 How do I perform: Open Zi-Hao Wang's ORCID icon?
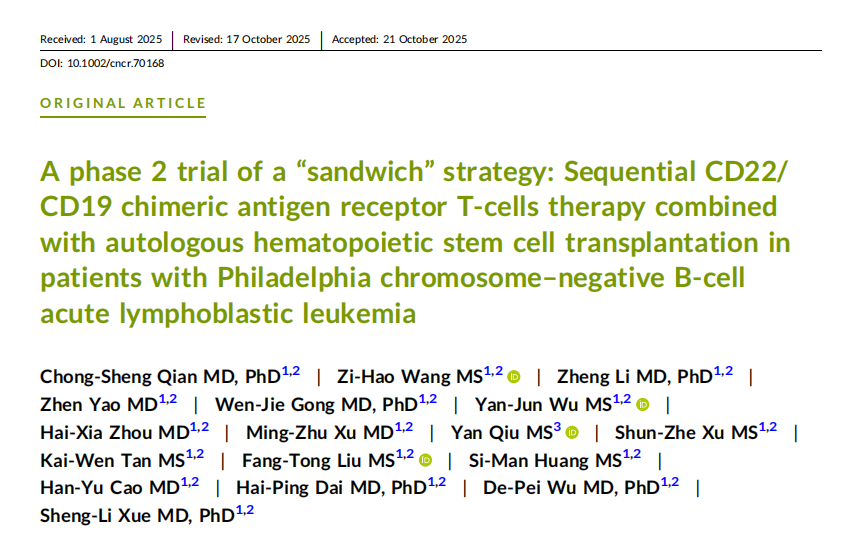click(513, 377)
